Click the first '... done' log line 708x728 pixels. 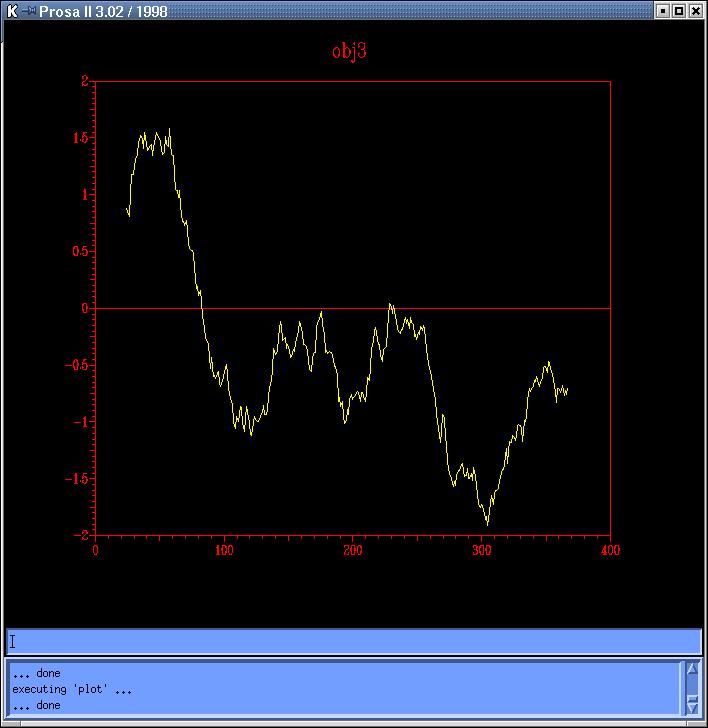click(36, 673)
